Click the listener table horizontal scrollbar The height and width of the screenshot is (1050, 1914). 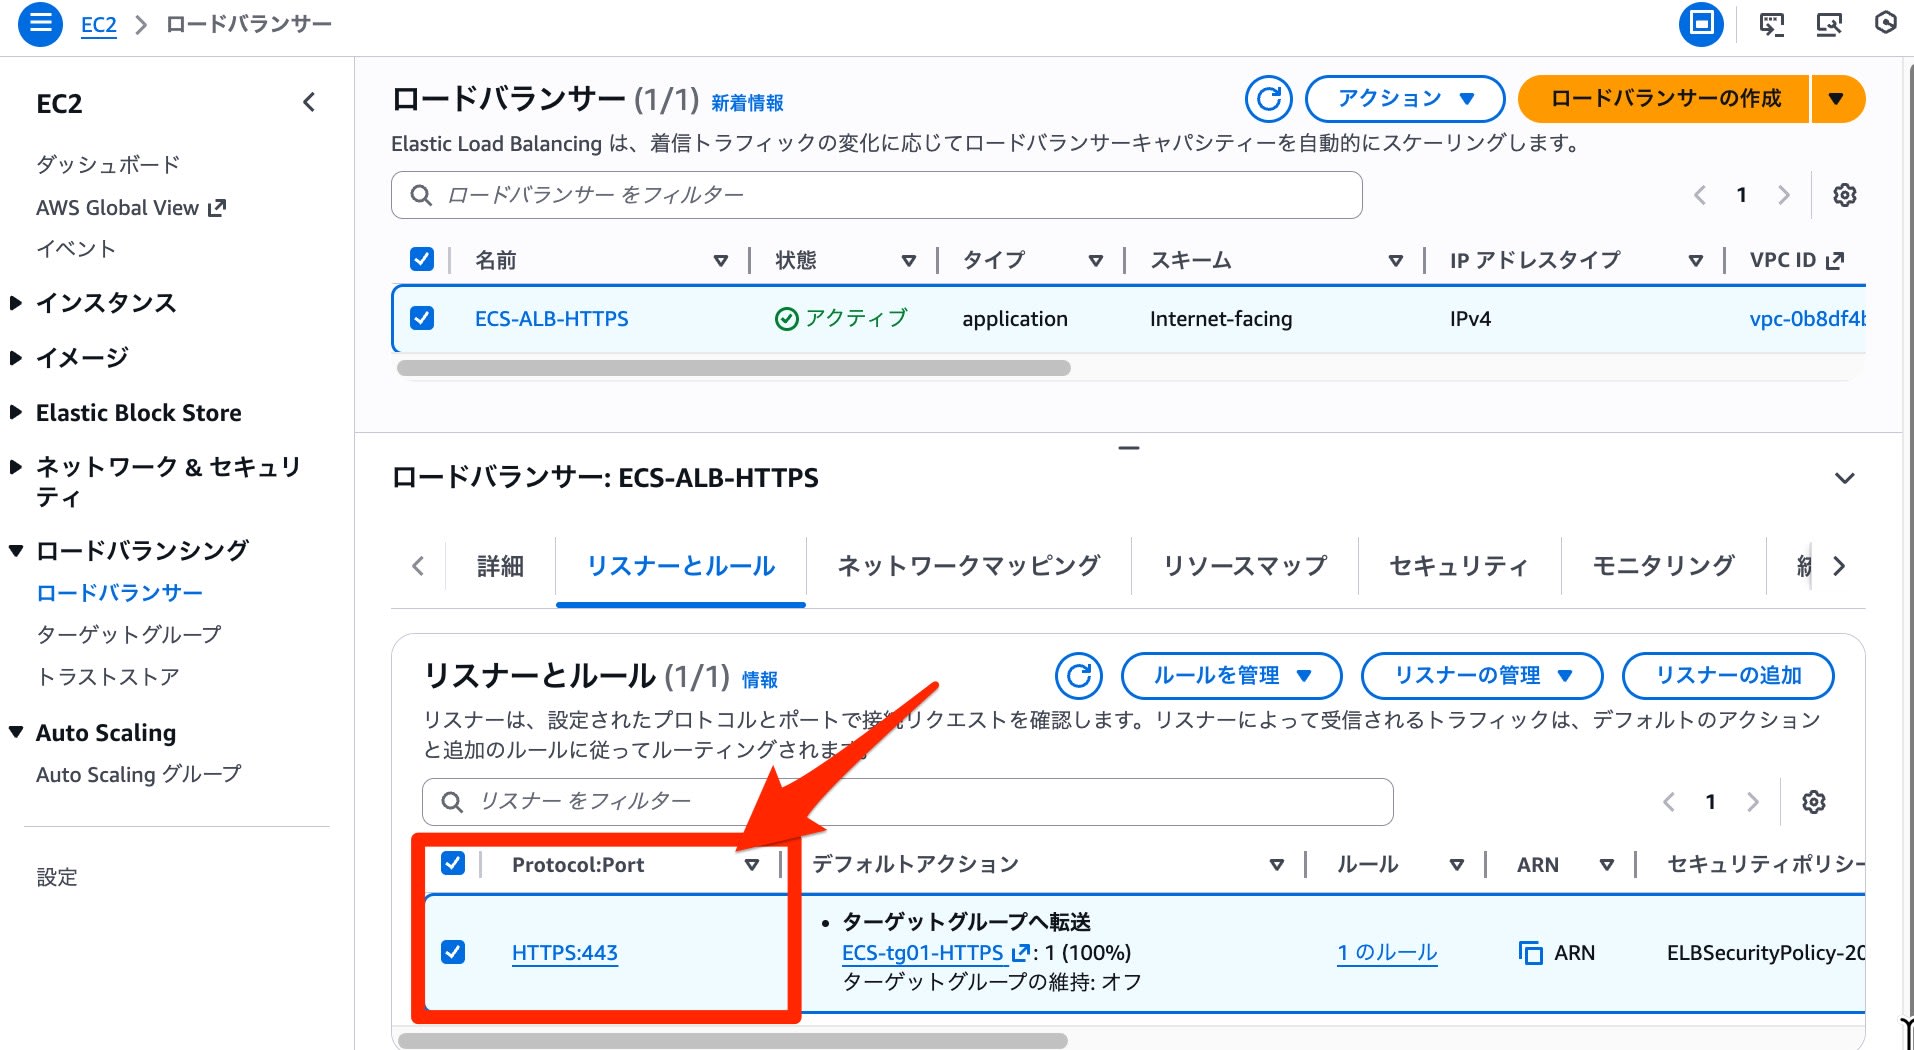[x=732, y=1041]
